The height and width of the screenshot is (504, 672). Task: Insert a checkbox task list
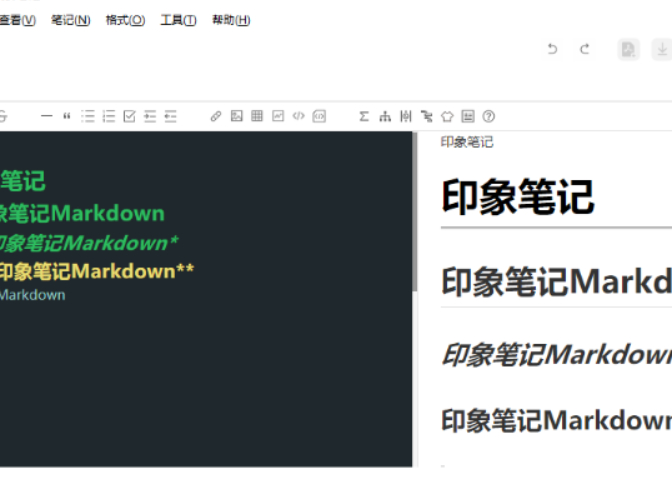pyautogui.click(x=129, y=116)
